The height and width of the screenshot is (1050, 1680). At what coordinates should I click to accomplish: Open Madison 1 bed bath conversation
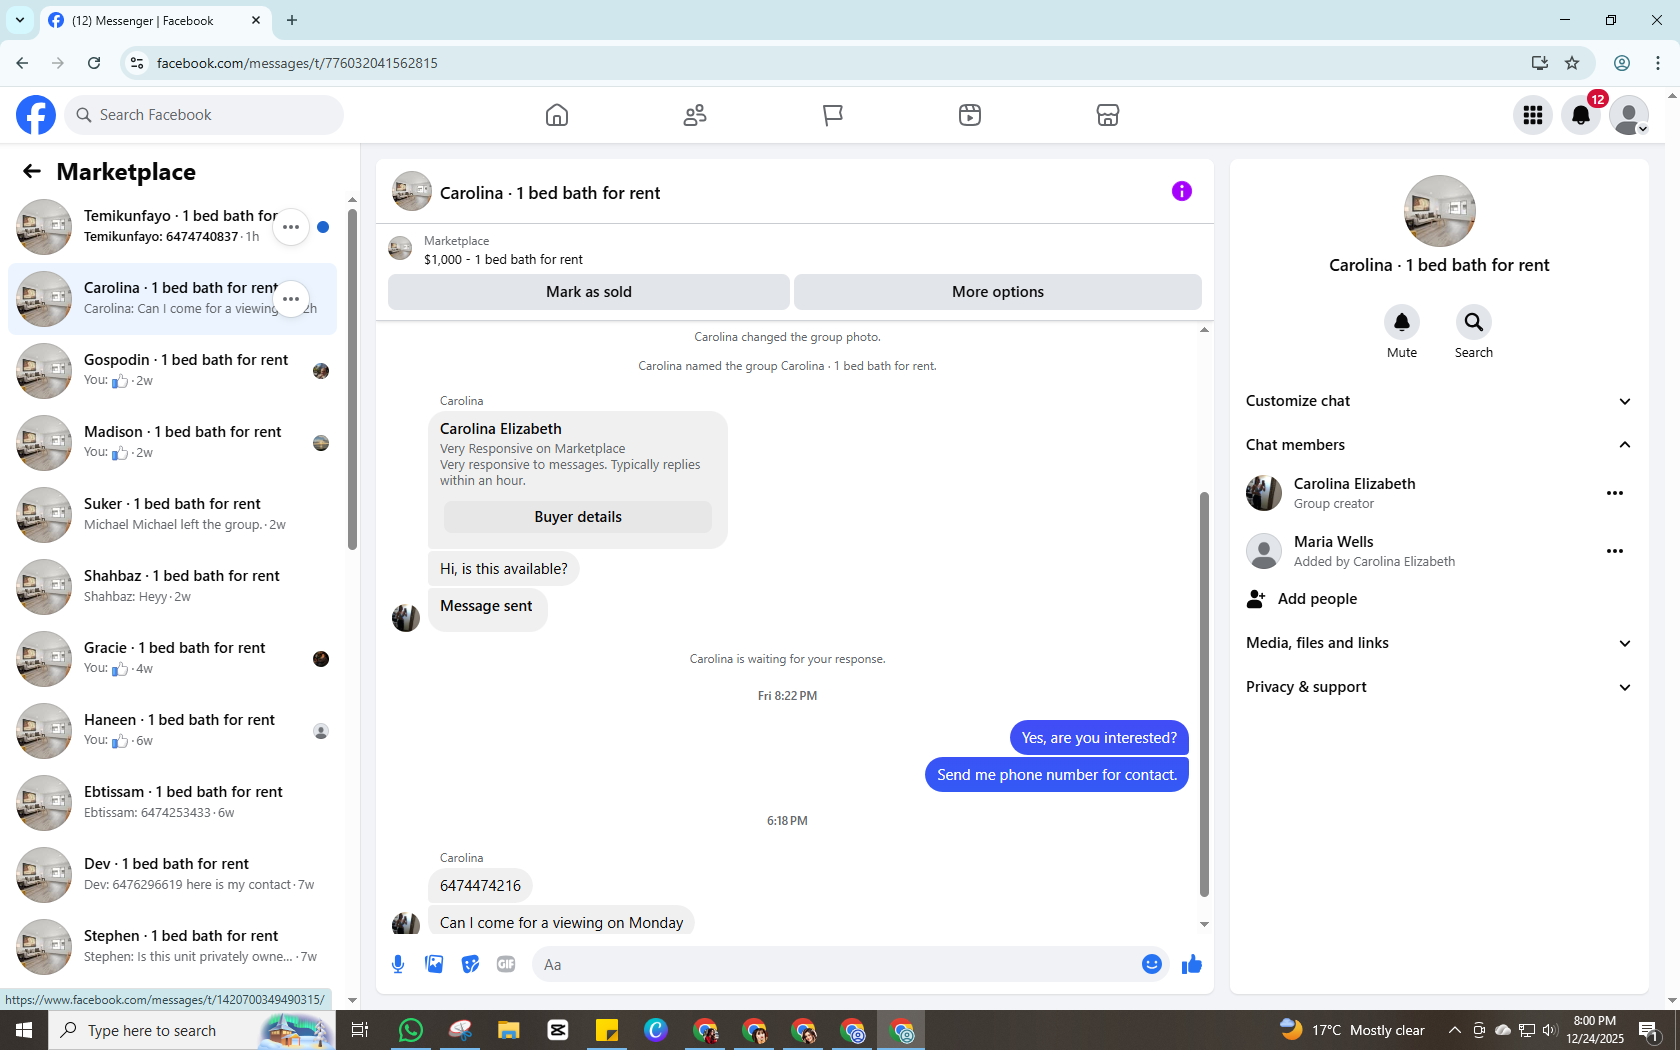173,443
